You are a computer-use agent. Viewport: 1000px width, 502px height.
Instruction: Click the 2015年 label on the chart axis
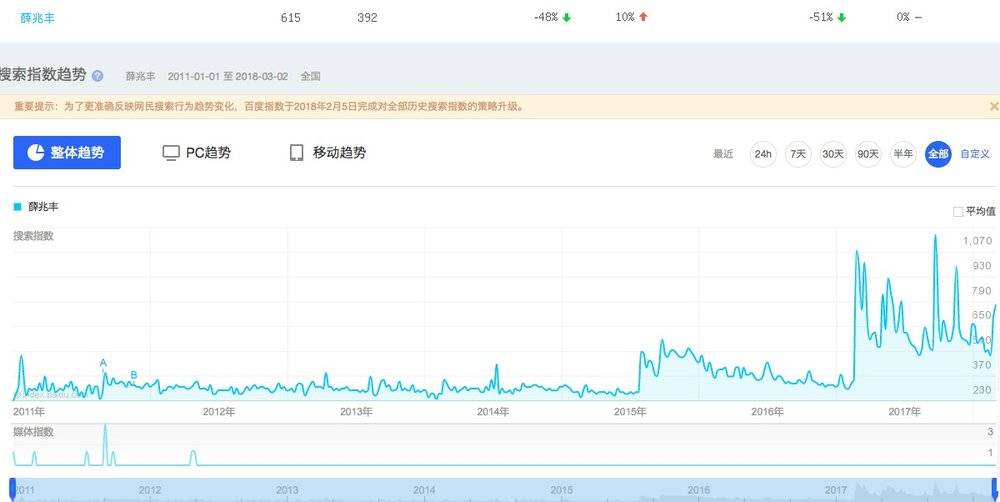(630, 411)
